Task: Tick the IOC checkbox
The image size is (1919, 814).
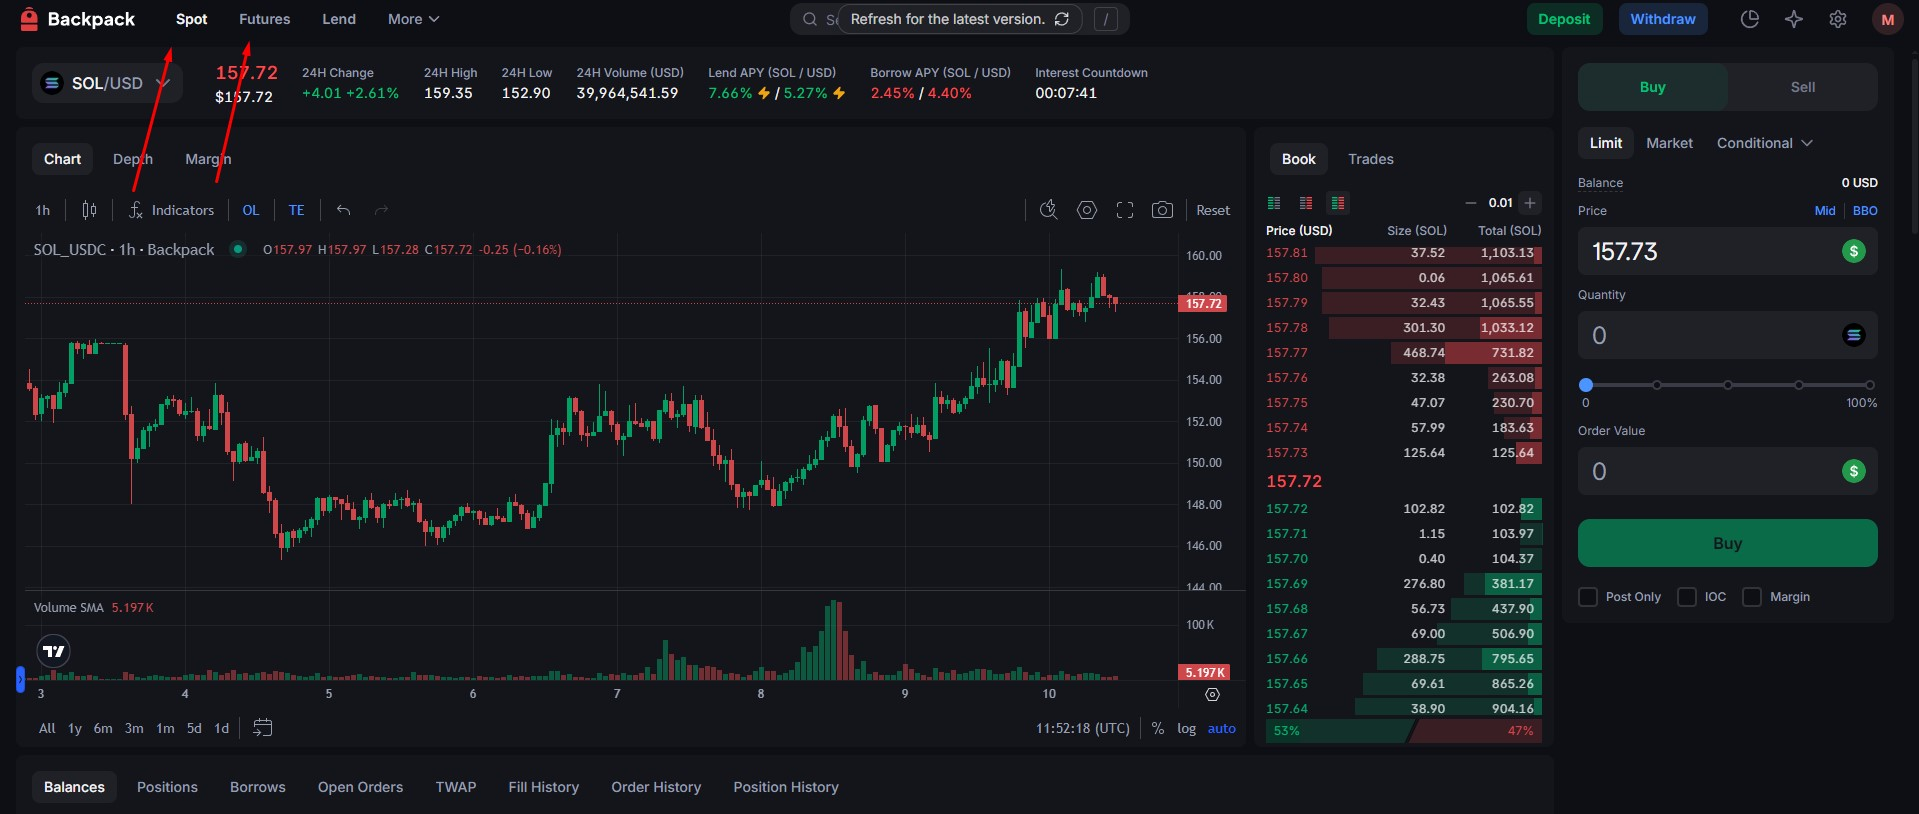Action: (x=1687, y=597)
